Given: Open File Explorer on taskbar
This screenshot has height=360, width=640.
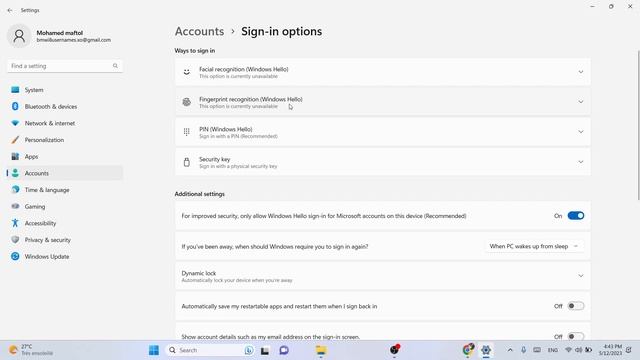Looking at the screenshot, I should click(x=321, y=350).
